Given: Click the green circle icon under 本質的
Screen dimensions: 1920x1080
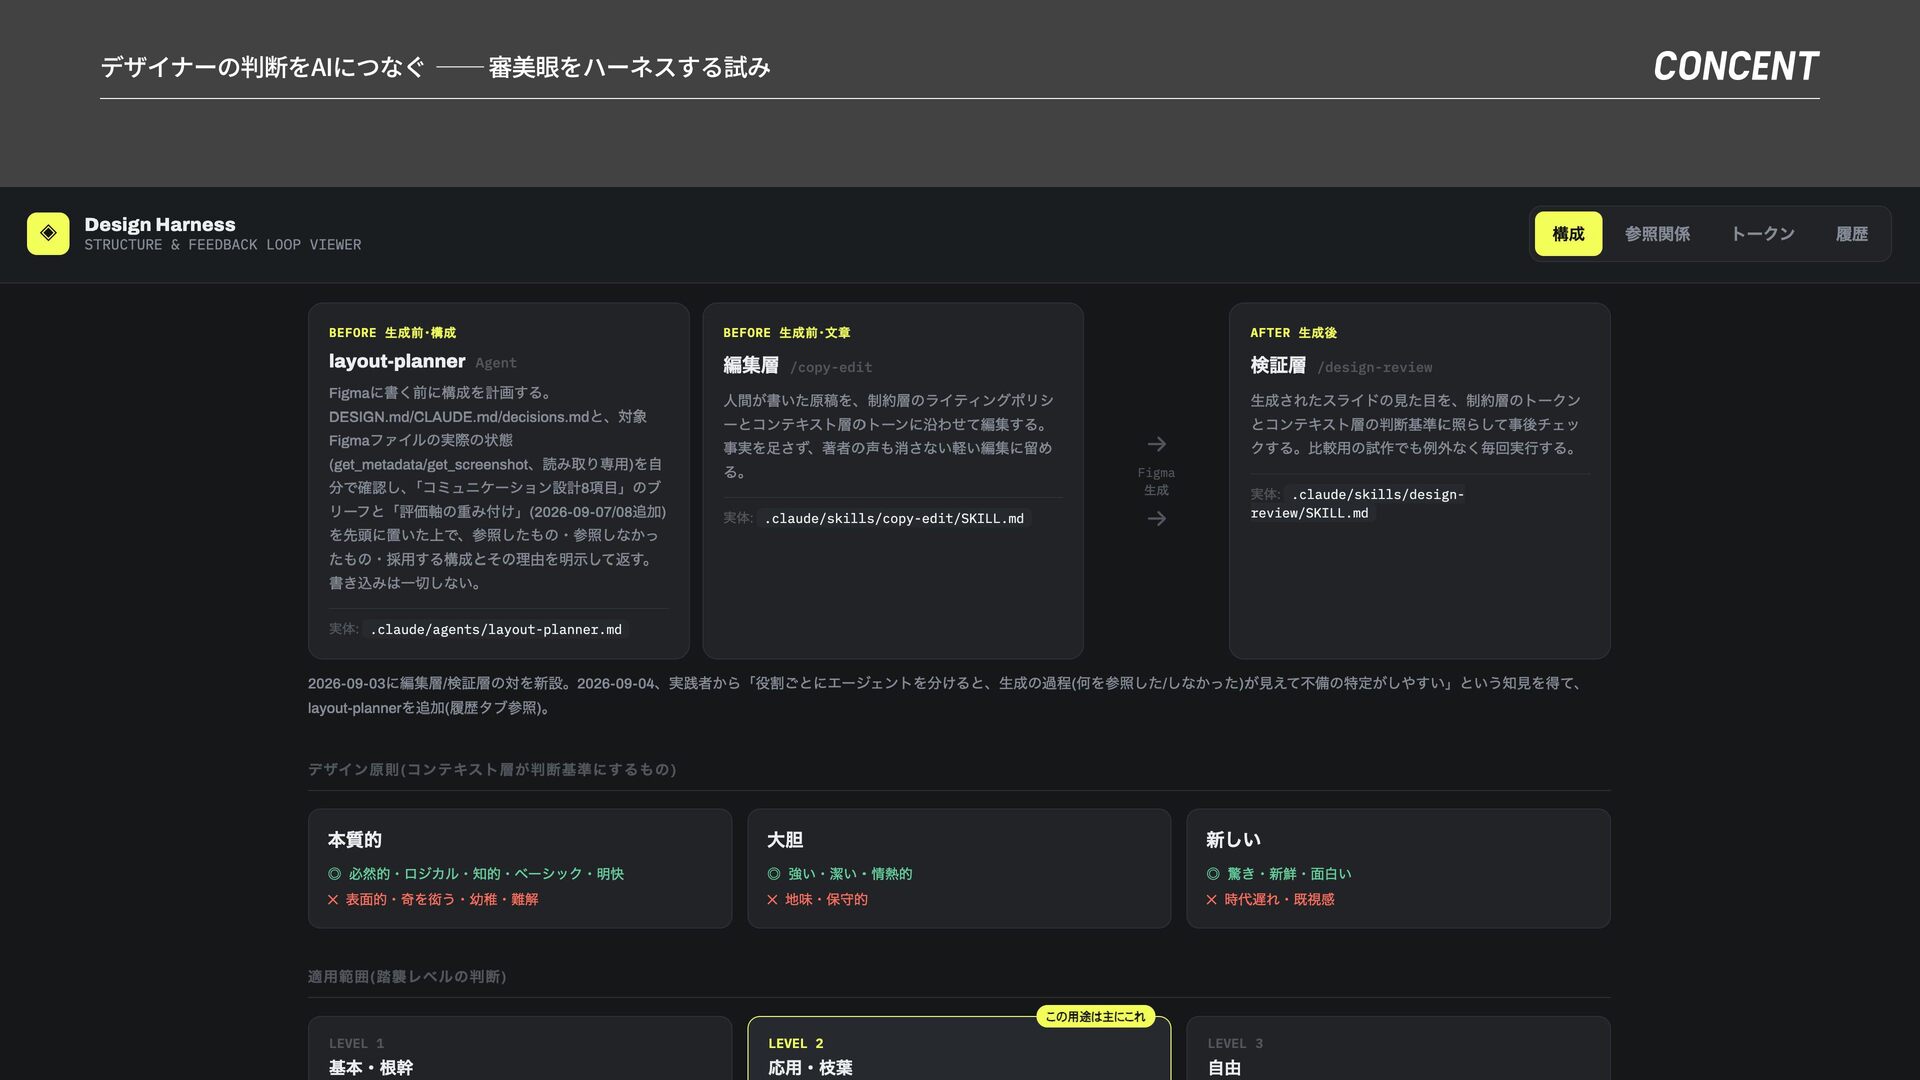Looking at the screenshot, I should pyautogui.click(x=334, y=874).
